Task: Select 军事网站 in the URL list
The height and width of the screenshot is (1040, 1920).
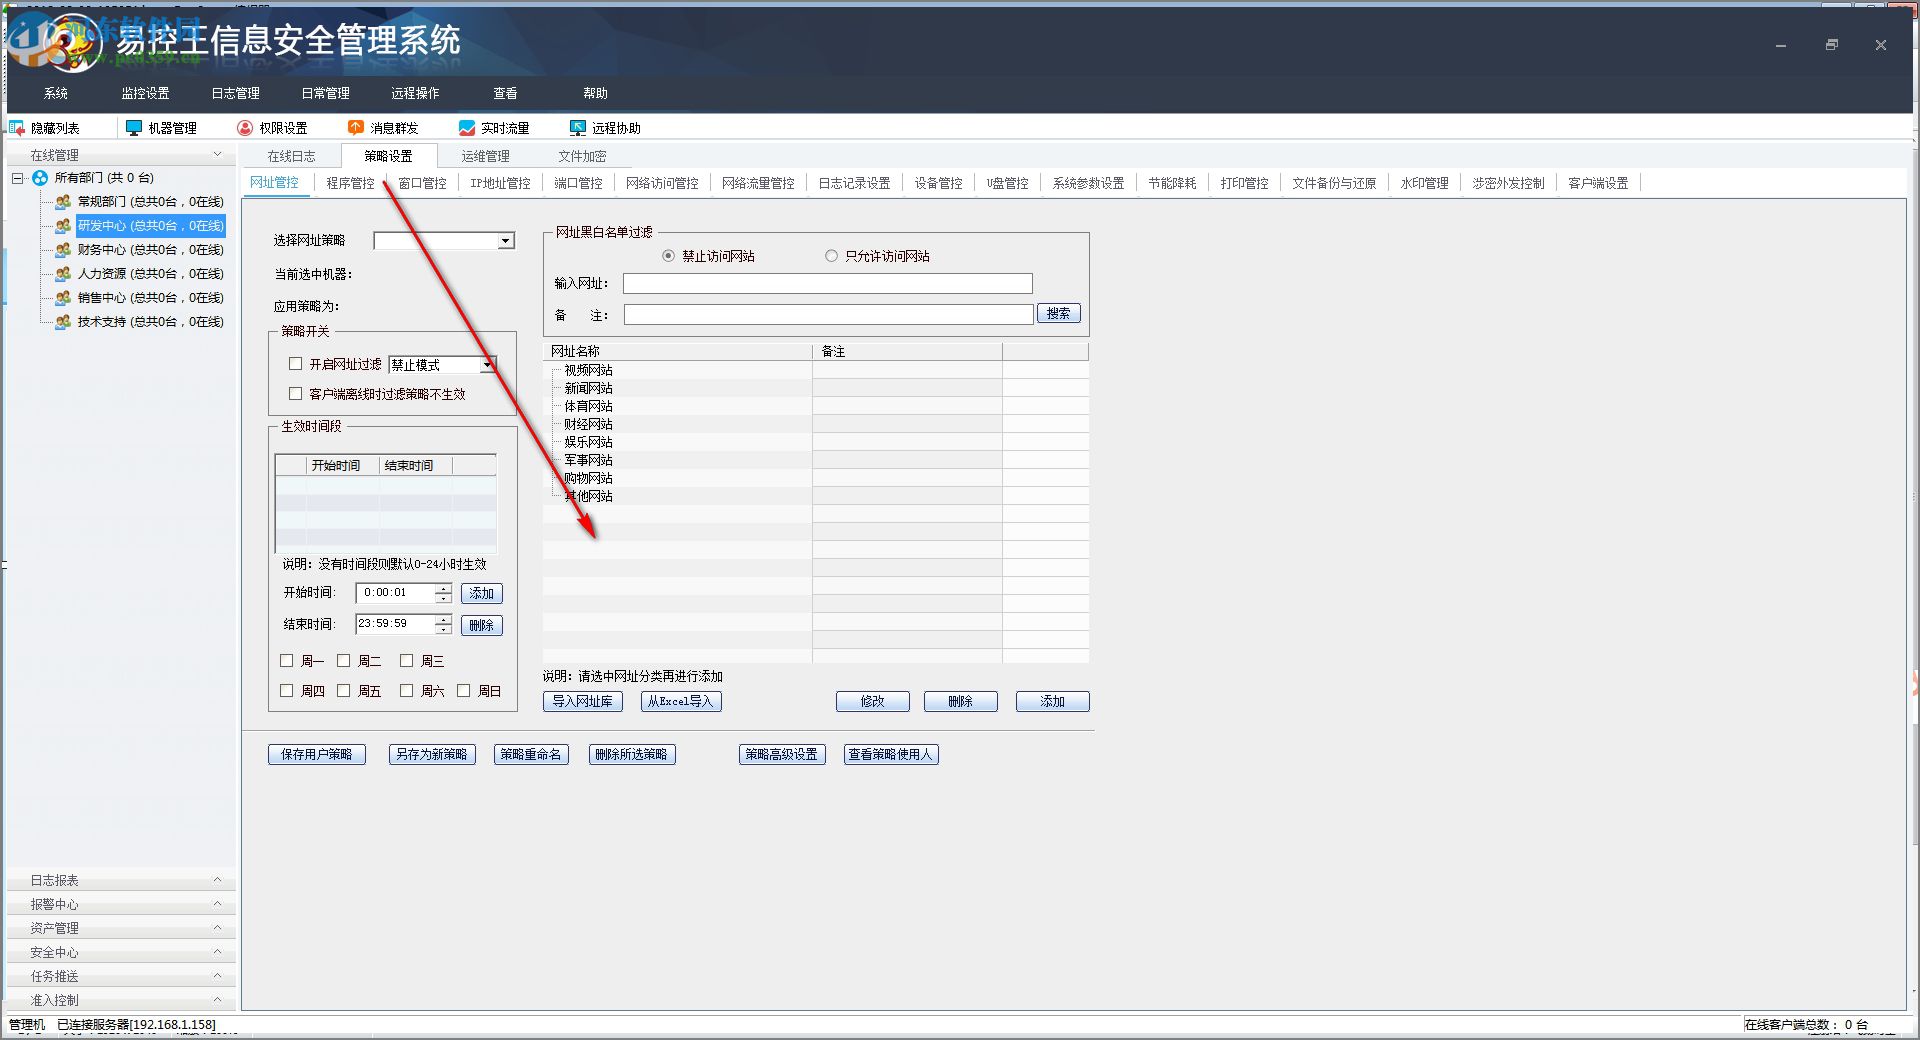Action: point(588,460)
